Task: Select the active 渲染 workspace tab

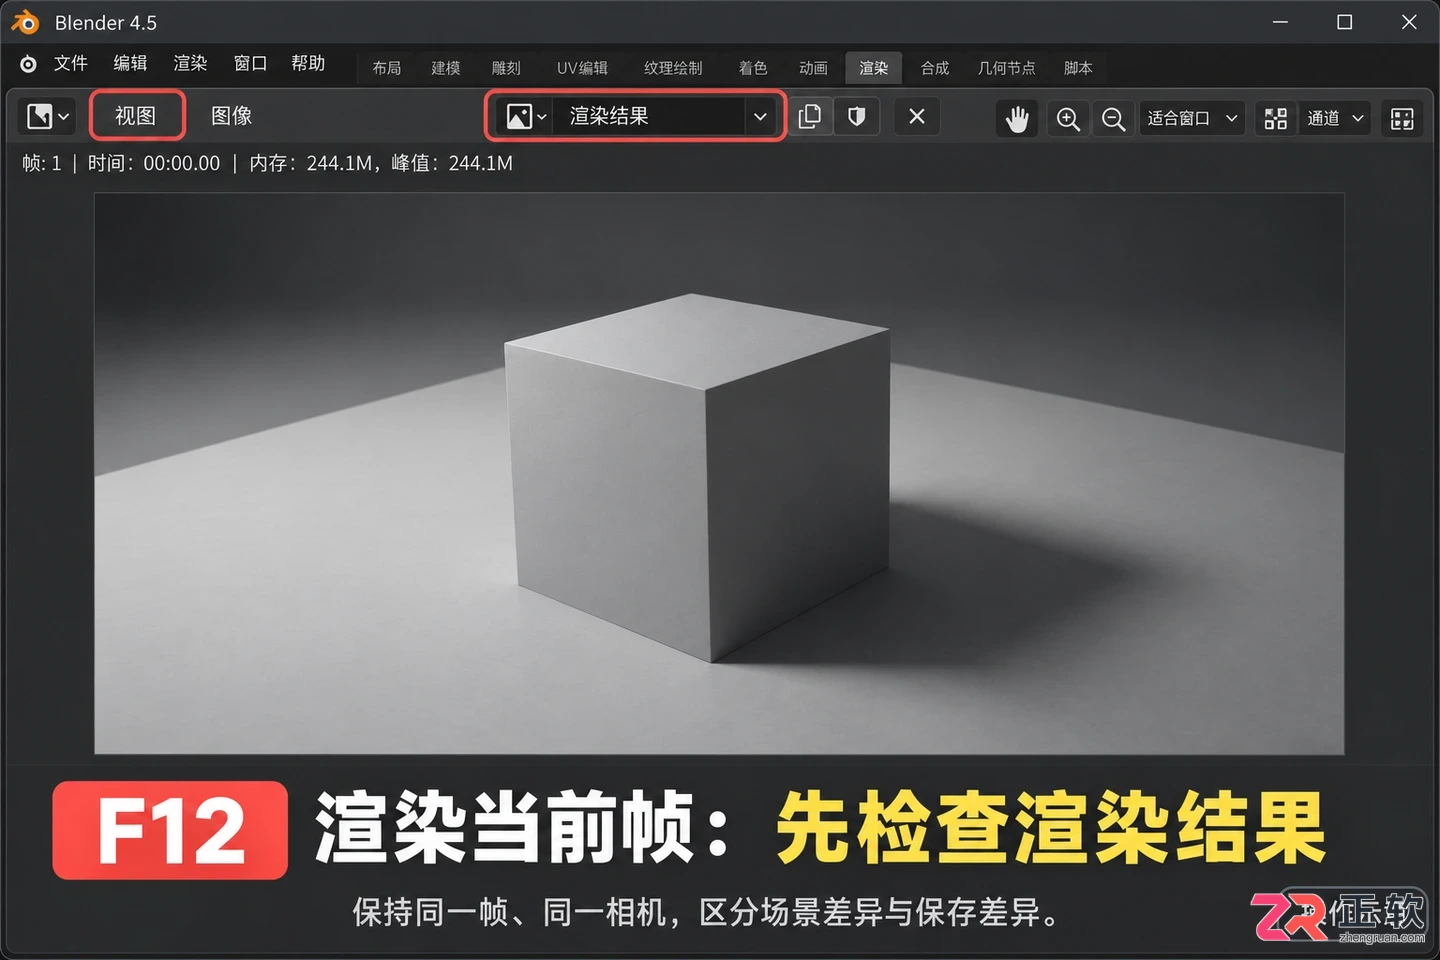Action: coord(873,68)
